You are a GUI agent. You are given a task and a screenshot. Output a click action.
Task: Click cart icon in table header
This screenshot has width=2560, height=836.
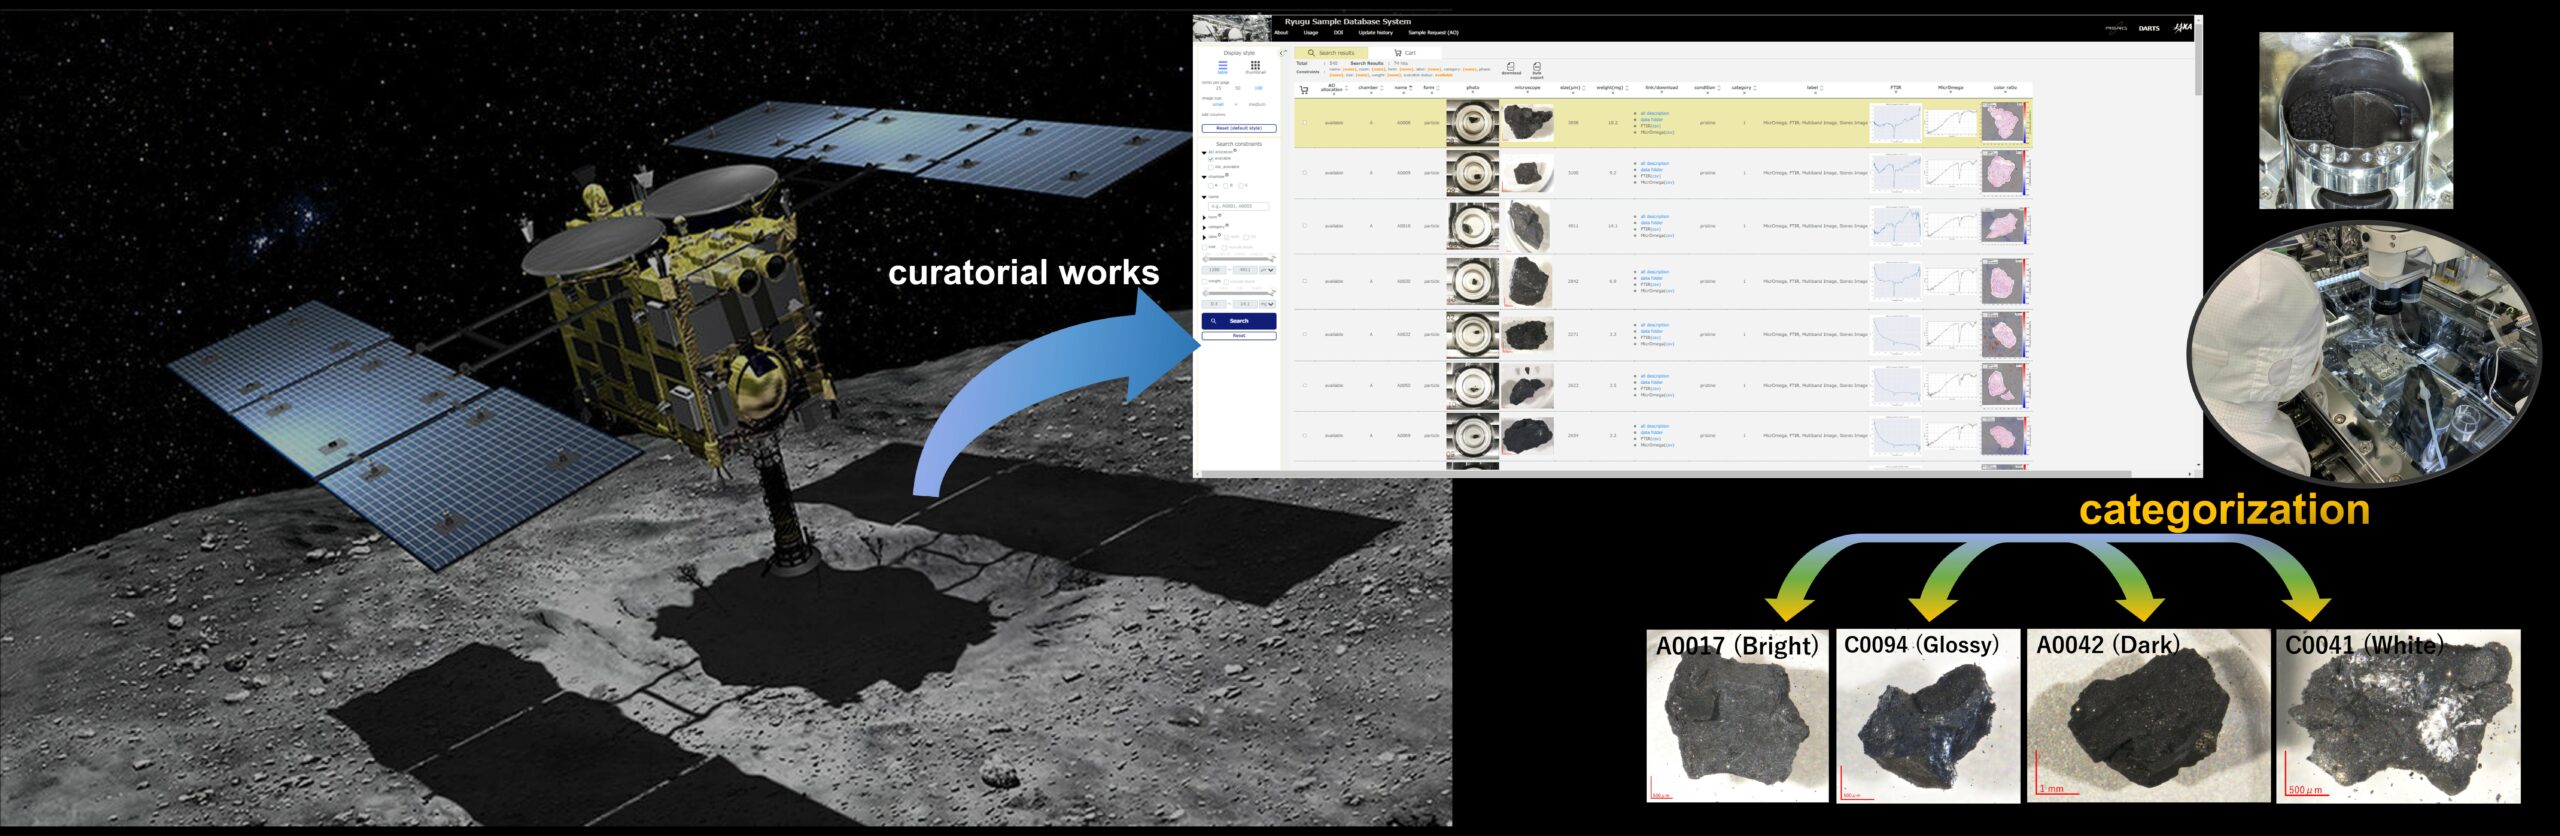pyautogui.click(x=1304, y=90)
